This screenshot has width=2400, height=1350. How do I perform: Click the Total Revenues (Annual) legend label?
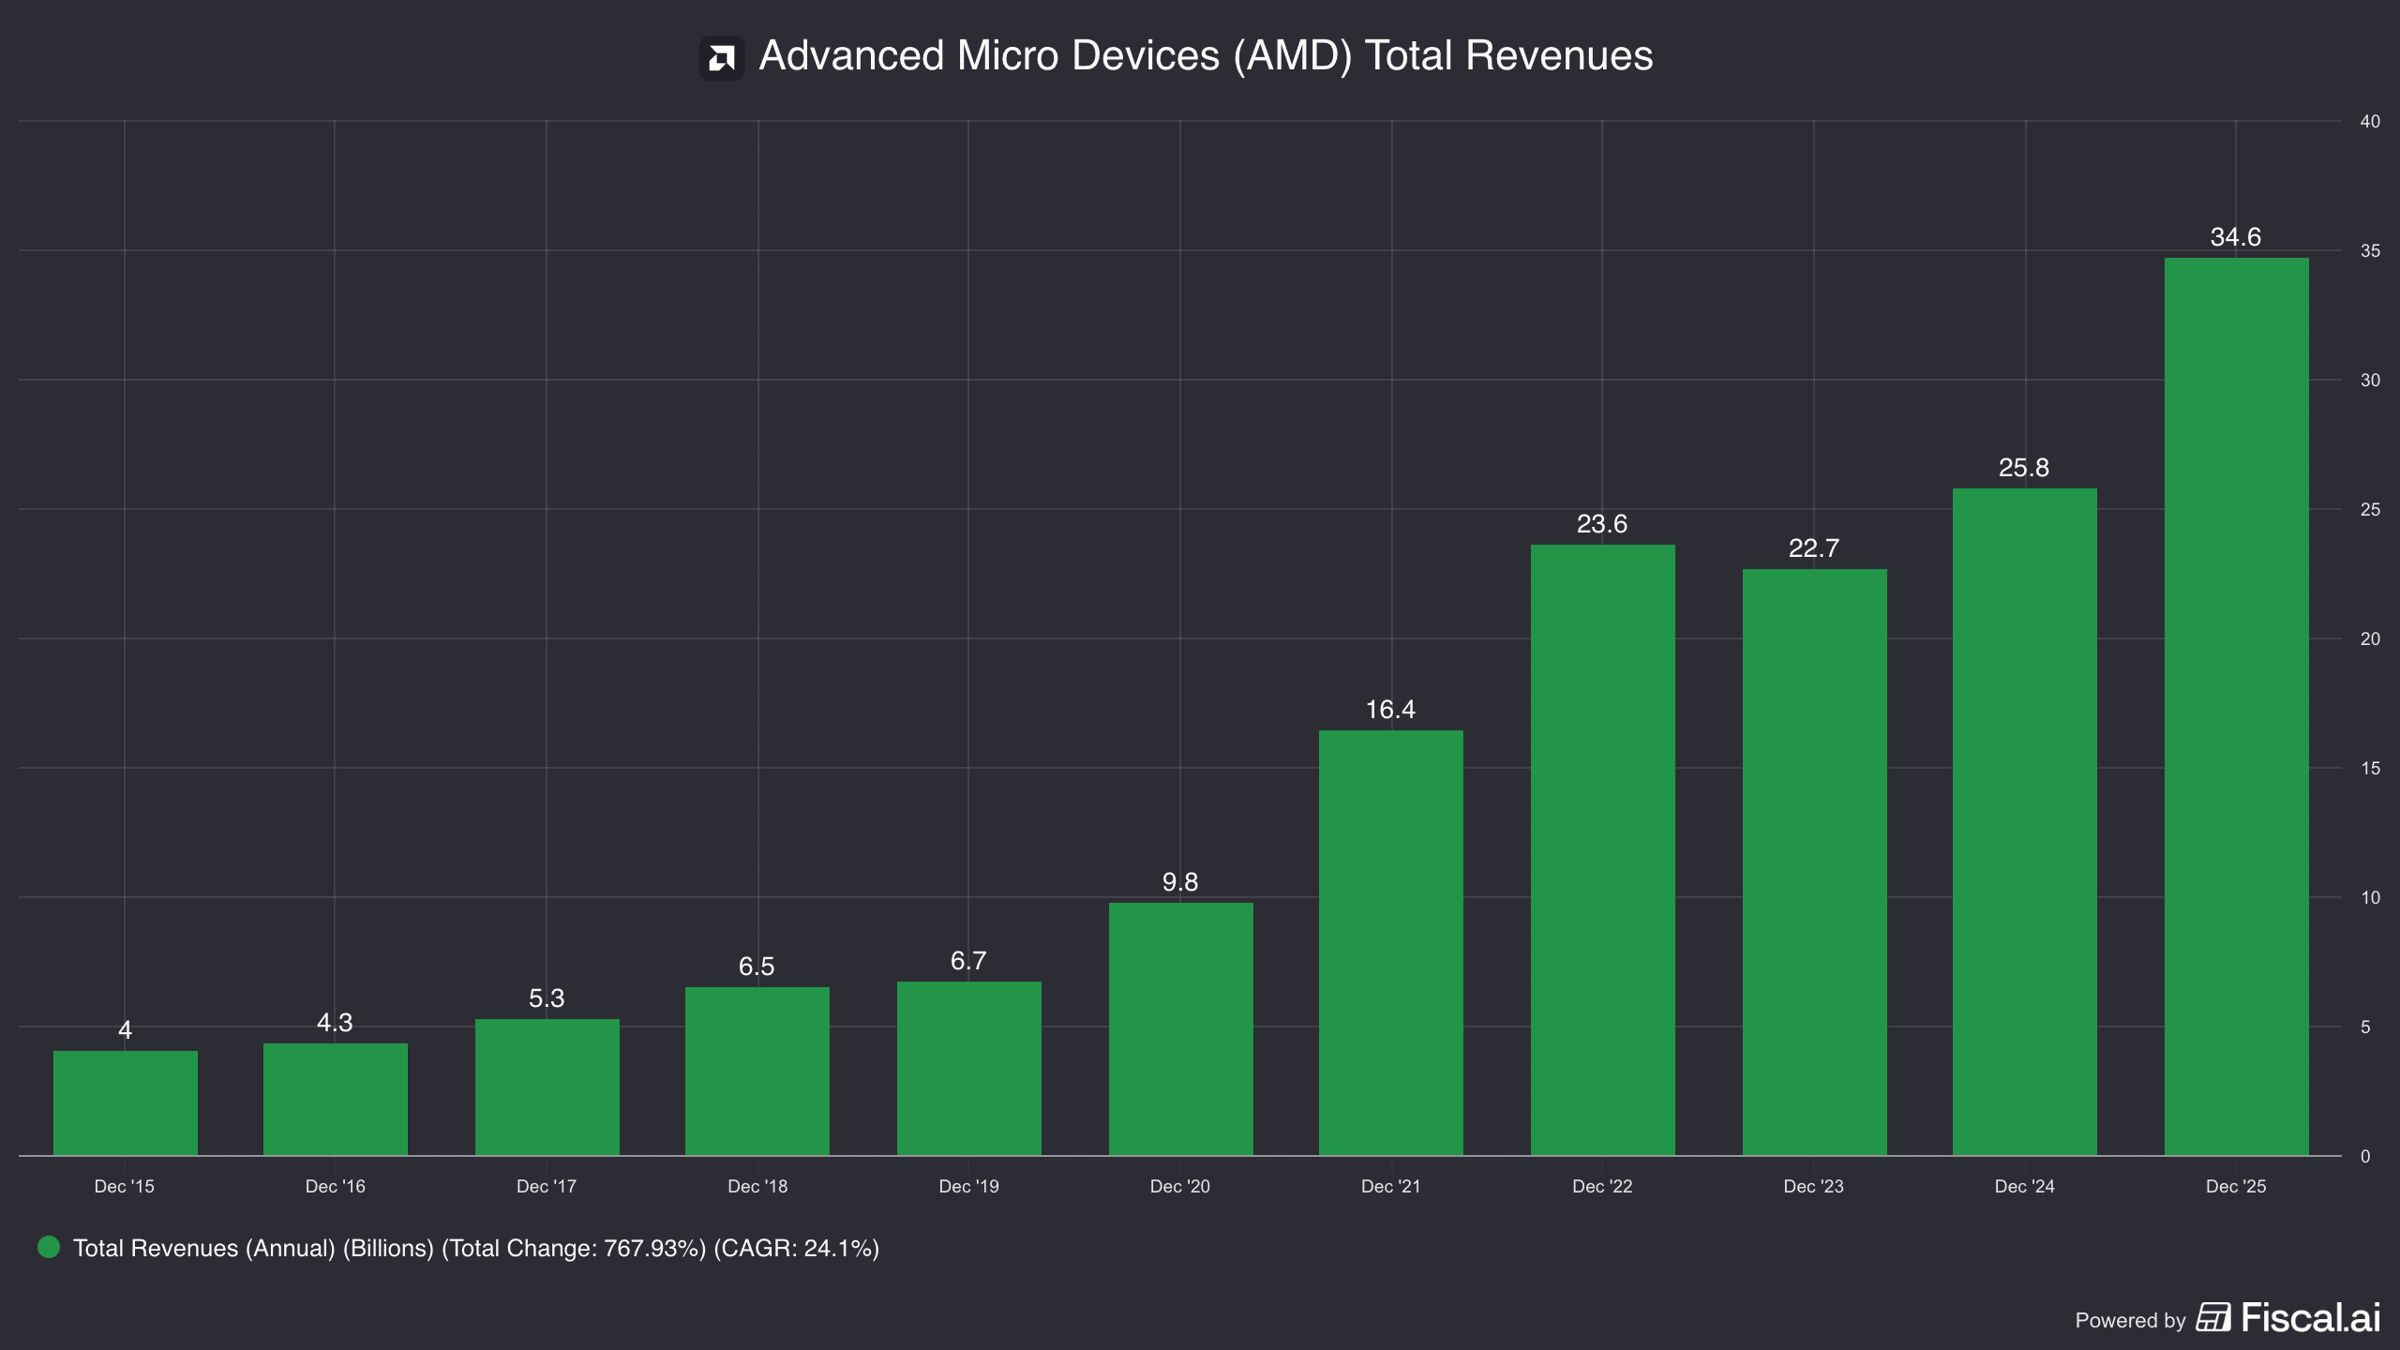[x=476, y=1248]
